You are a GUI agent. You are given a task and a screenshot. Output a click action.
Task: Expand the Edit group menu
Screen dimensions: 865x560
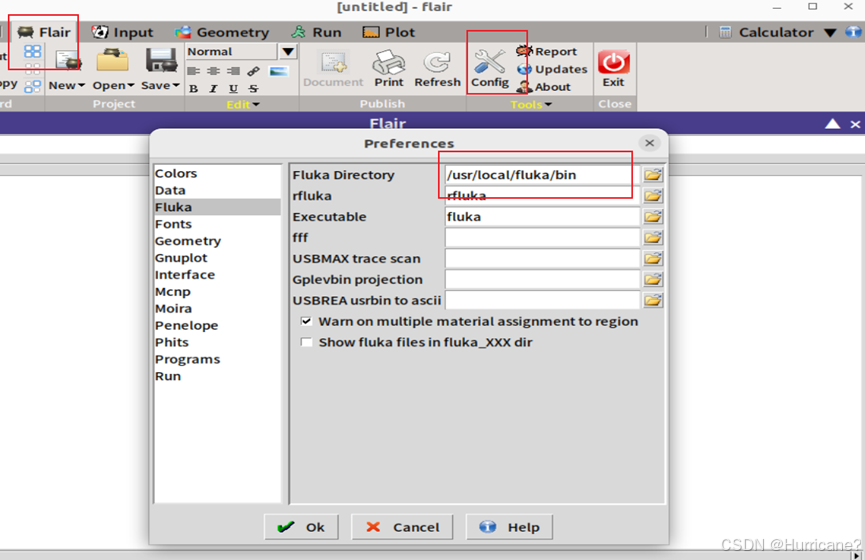[x=243, y=104]
